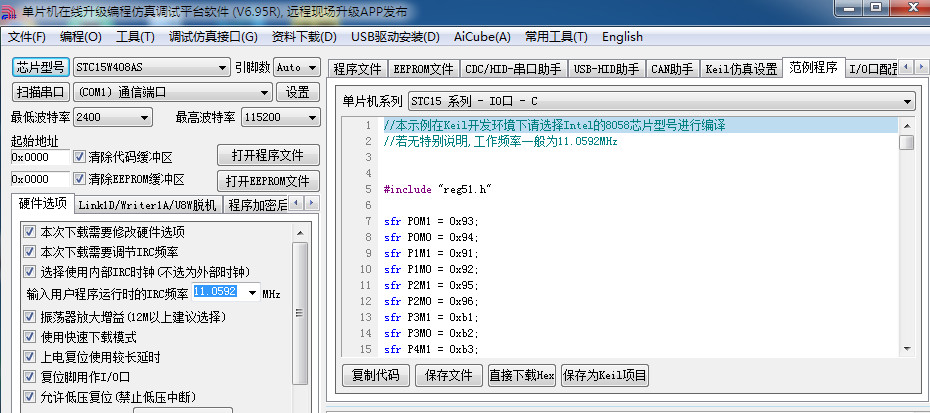930x413 pixels.
Task: Open the IRC频率 11.0592 MHz dropdown
Action: click(253, 293)
